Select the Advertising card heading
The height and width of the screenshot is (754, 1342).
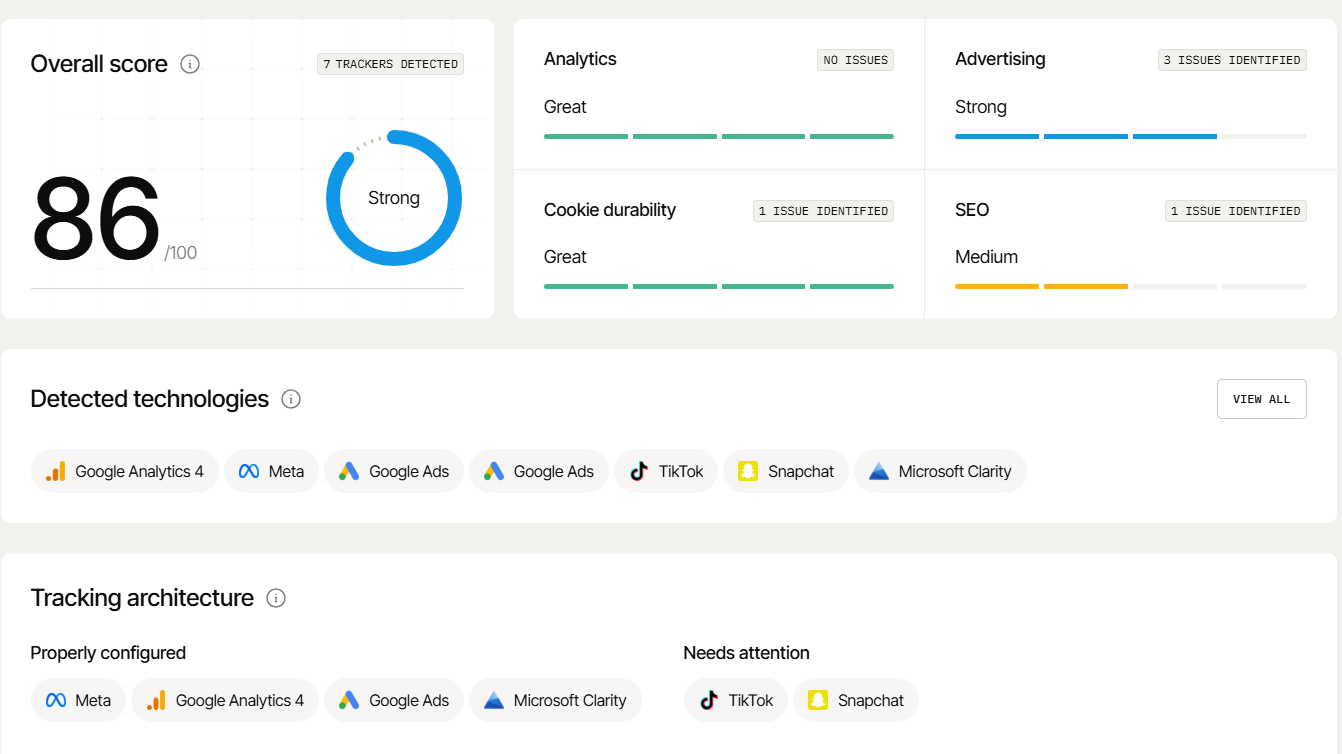(x=1000, y=59)
